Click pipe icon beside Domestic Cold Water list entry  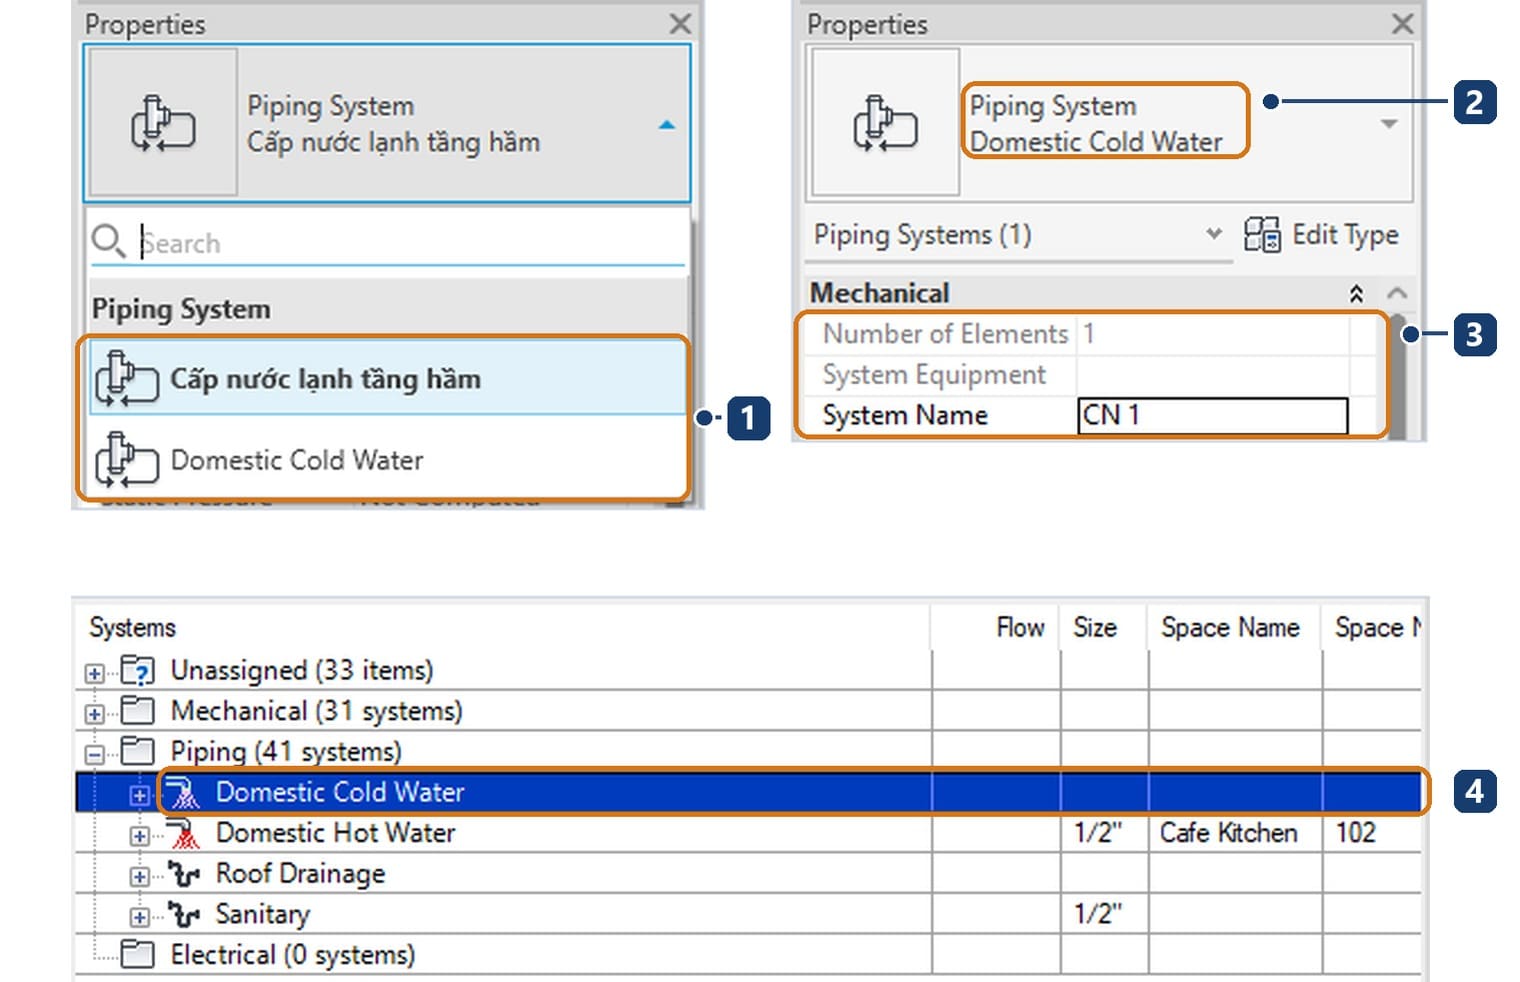tap(127, 460)
